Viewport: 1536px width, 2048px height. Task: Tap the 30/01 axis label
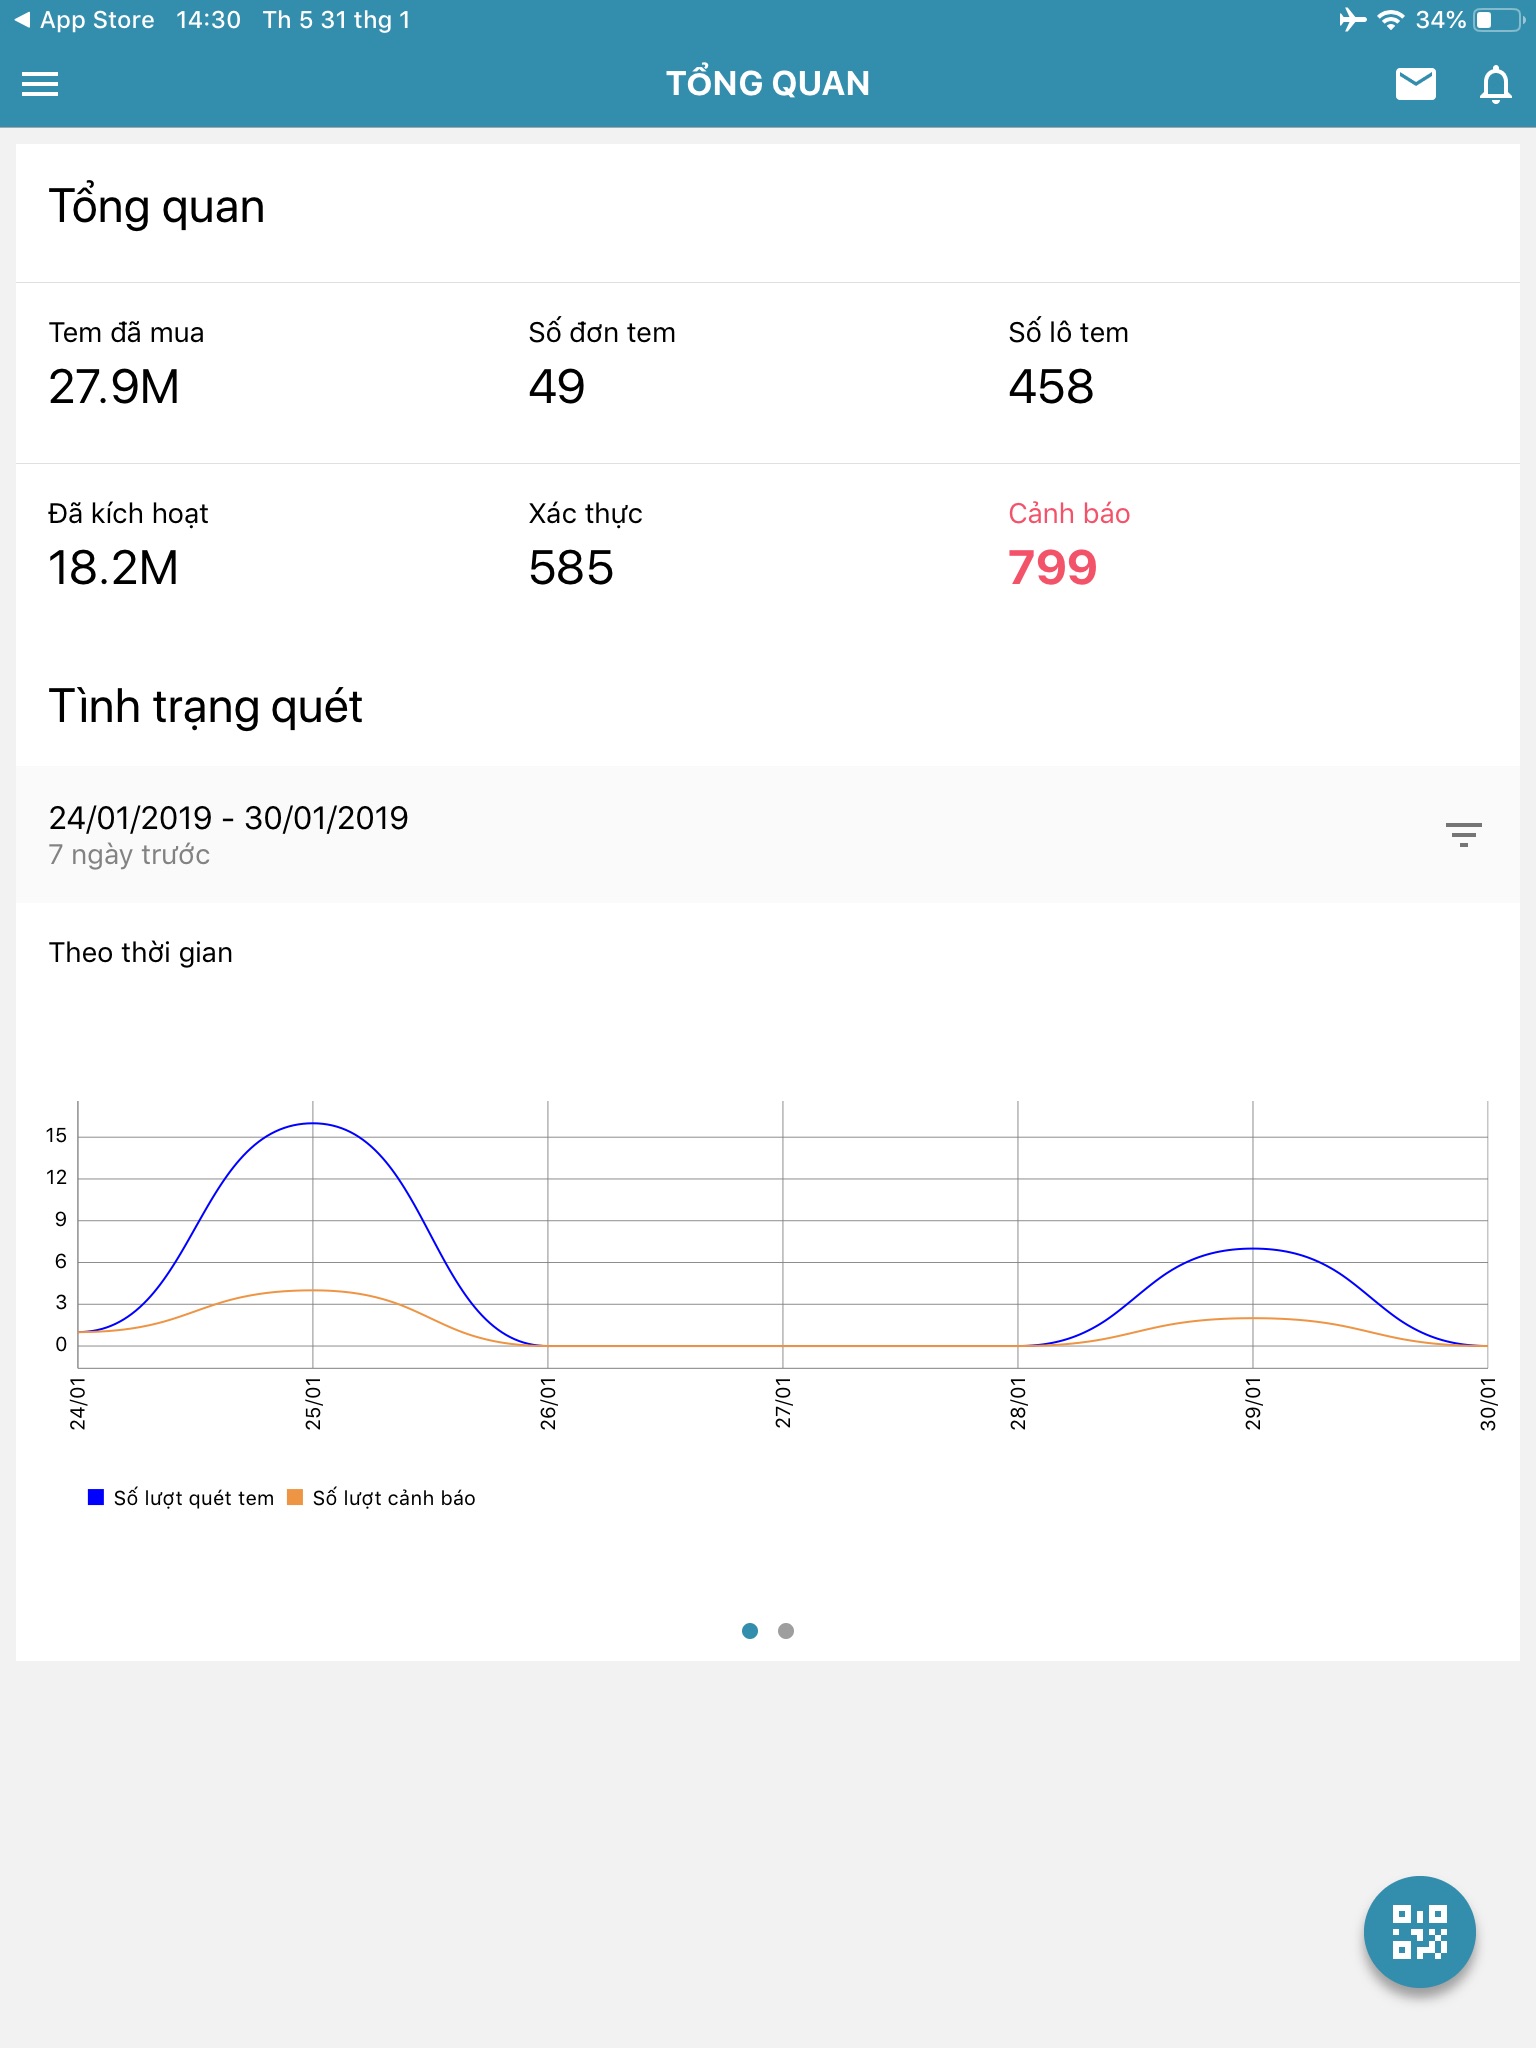[x=1488, y=1403]
